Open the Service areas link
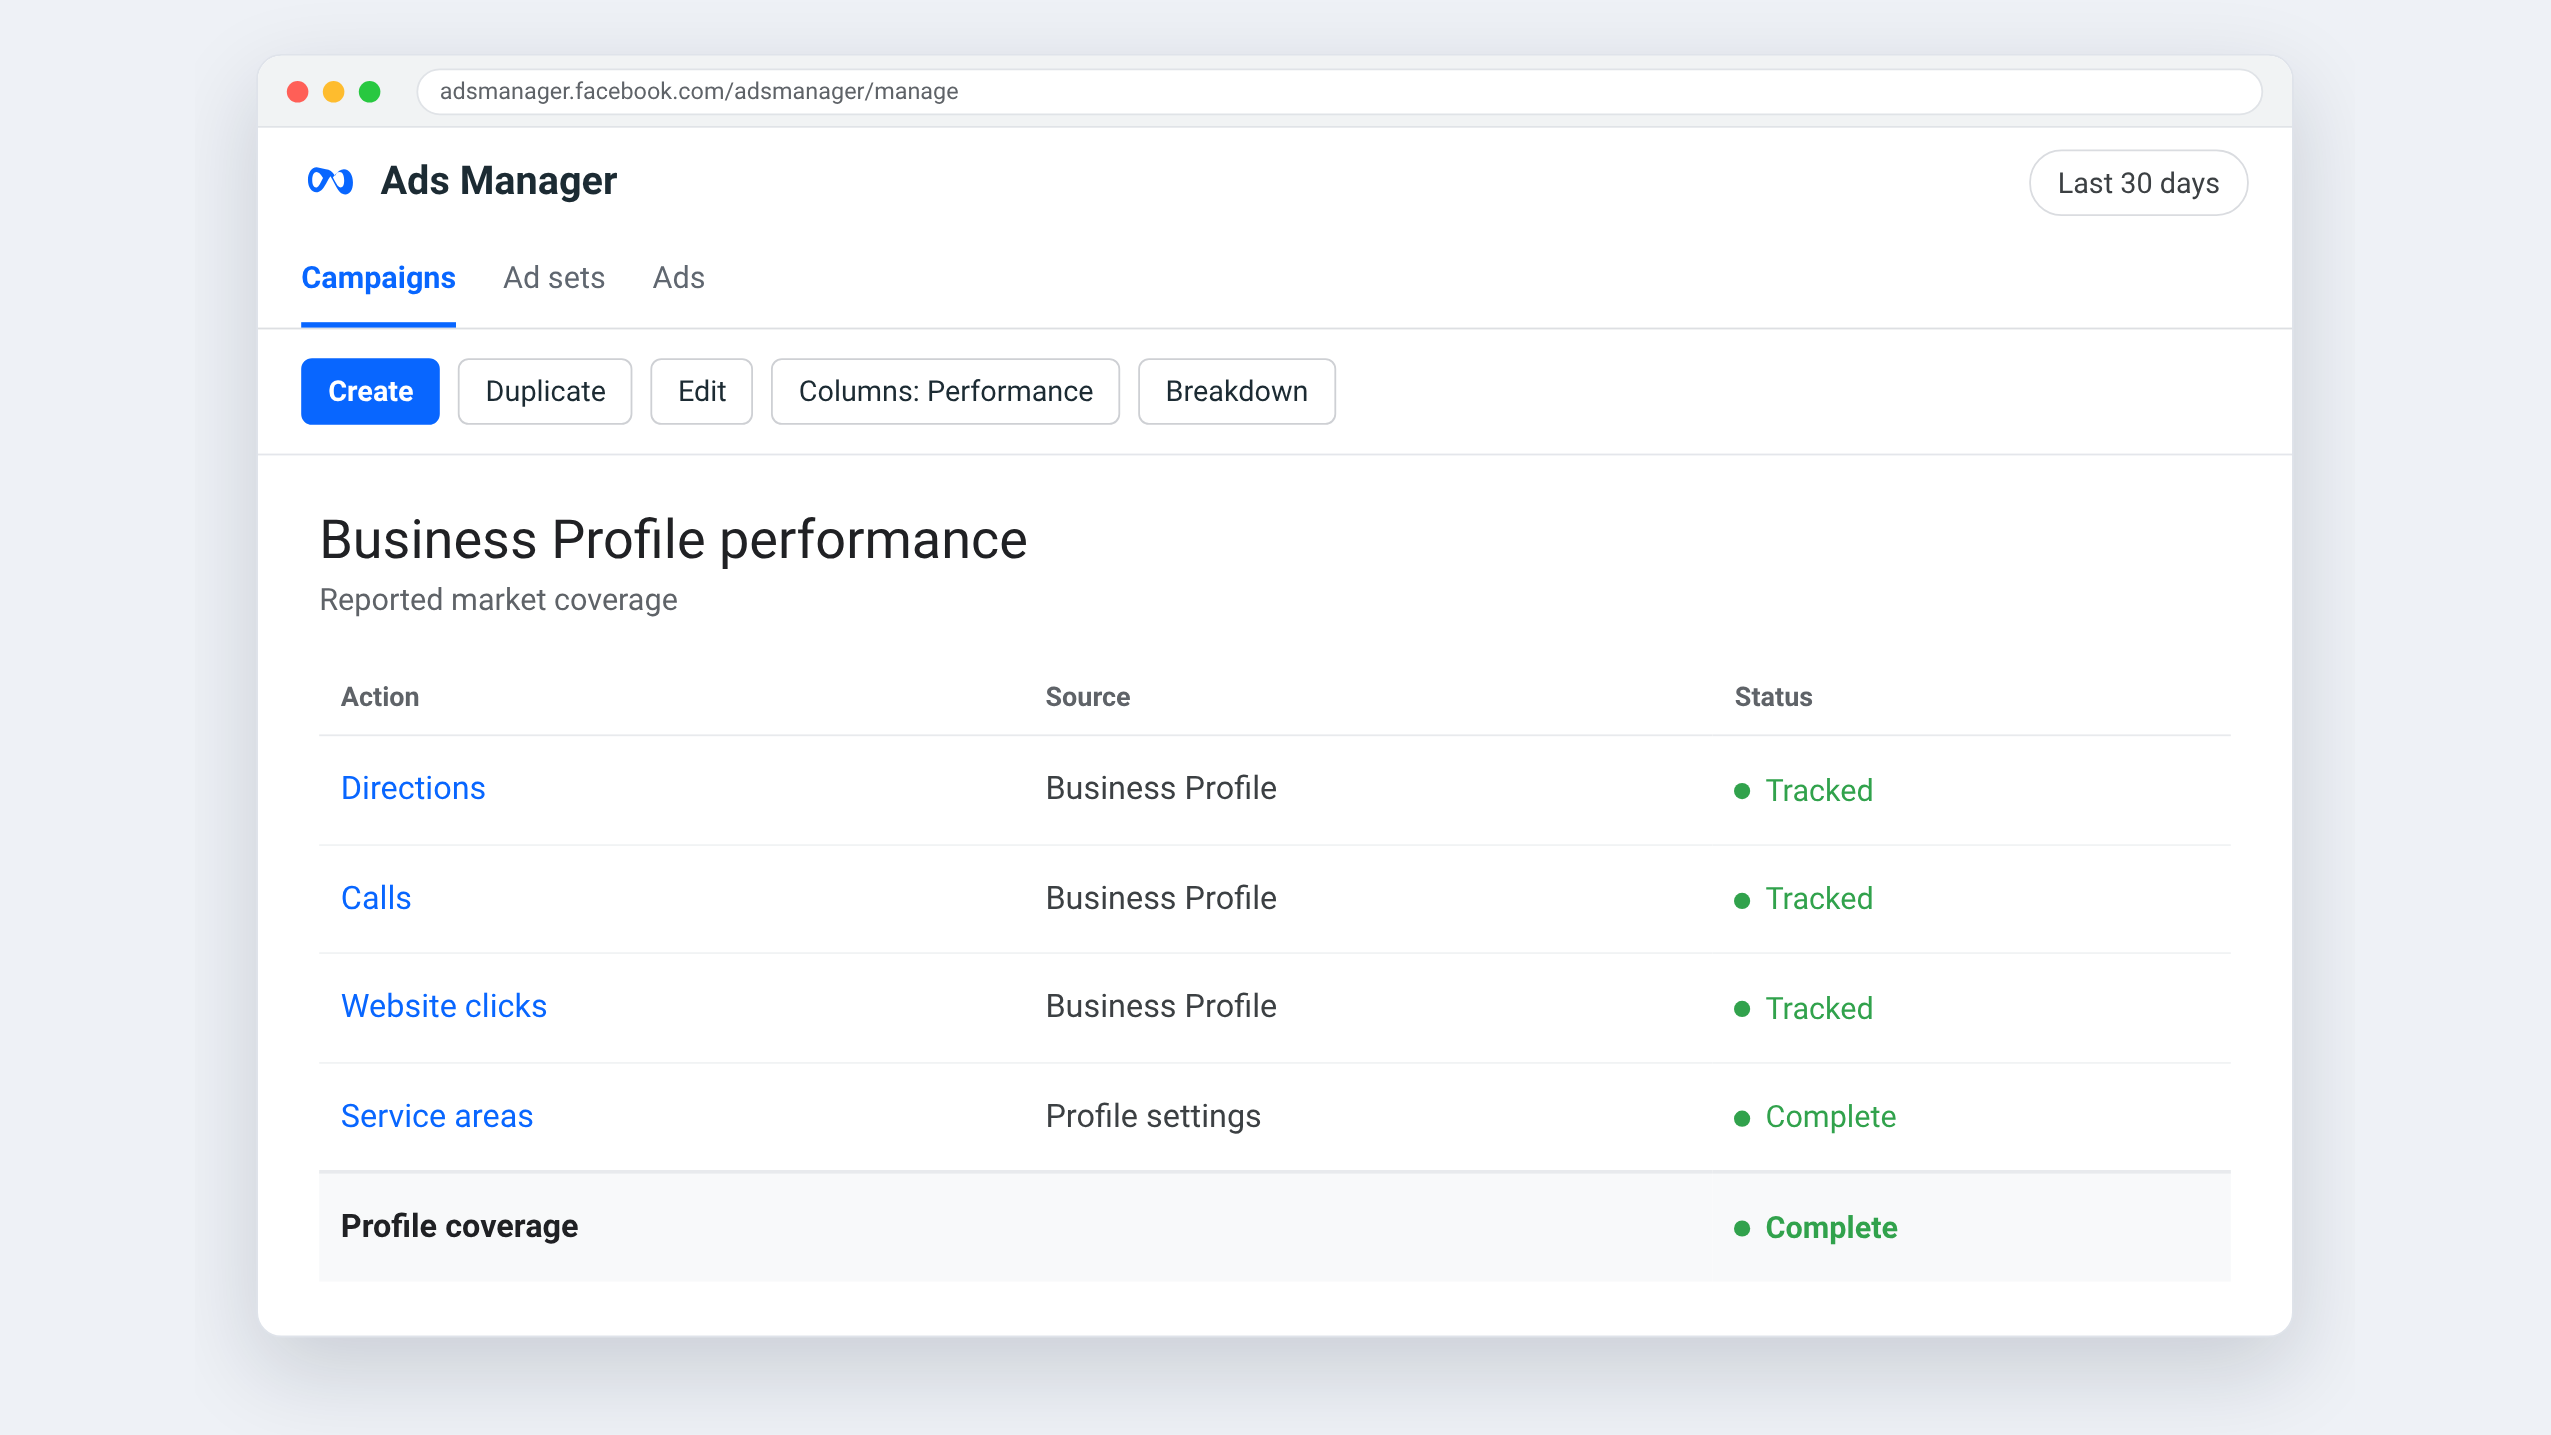Viewport: 2551px width, 1435px height. point(437,1116)
